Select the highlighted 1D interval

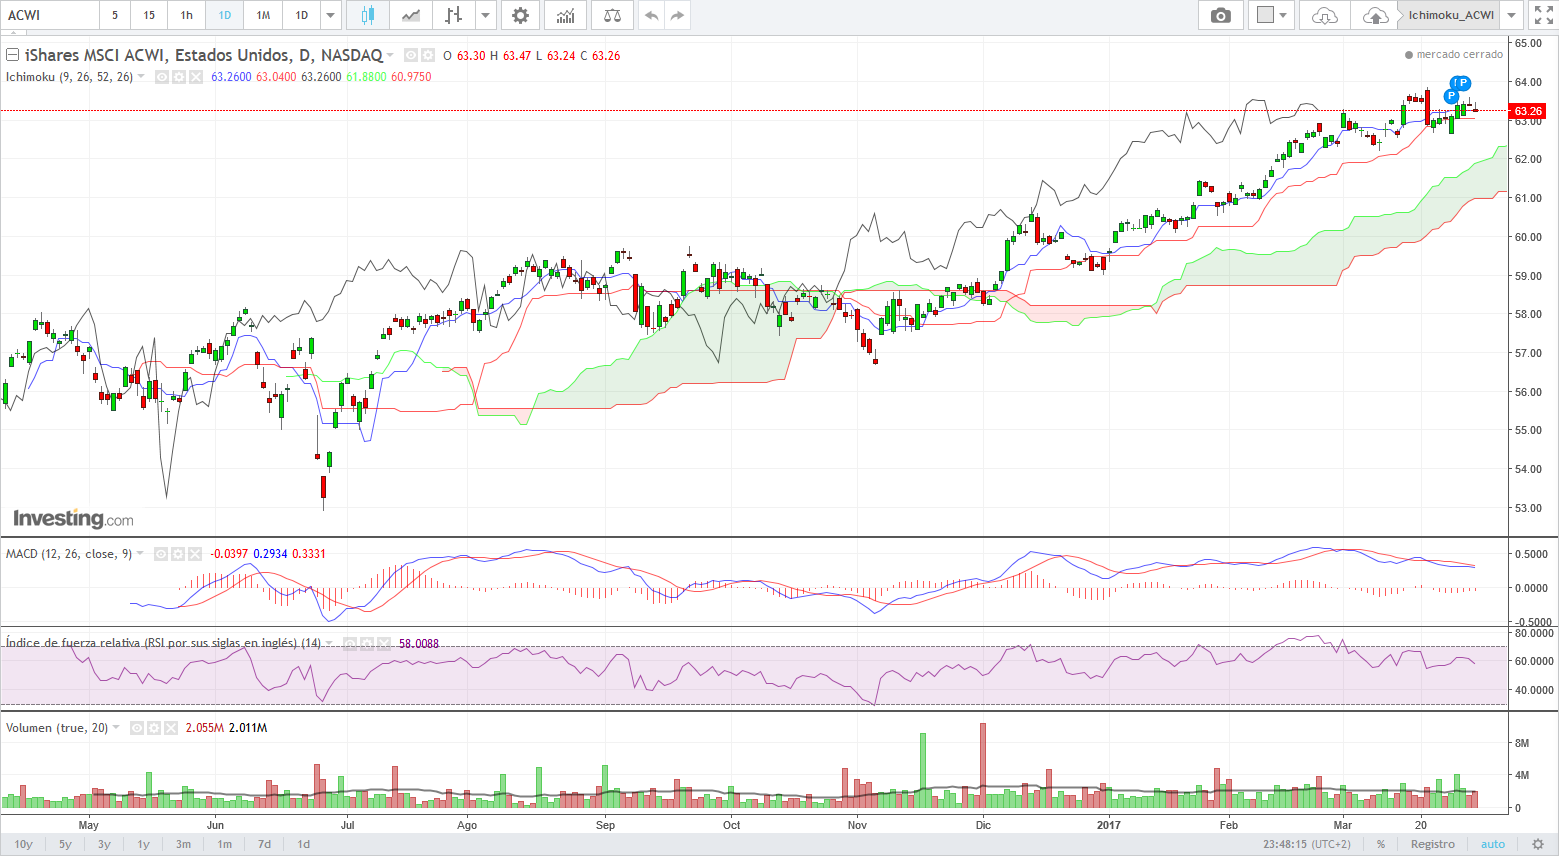225,15
